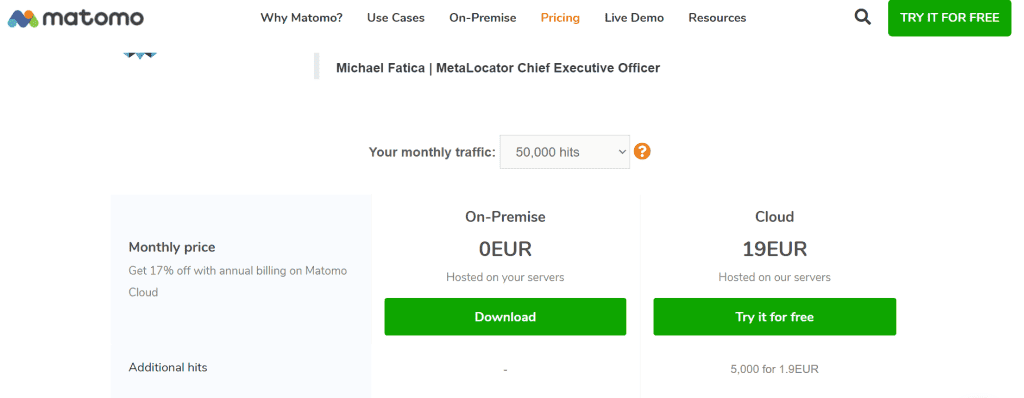Screen dimensions: 1024x398
Task: Open the Live Demo page
Action: click(x=634, y=18)
